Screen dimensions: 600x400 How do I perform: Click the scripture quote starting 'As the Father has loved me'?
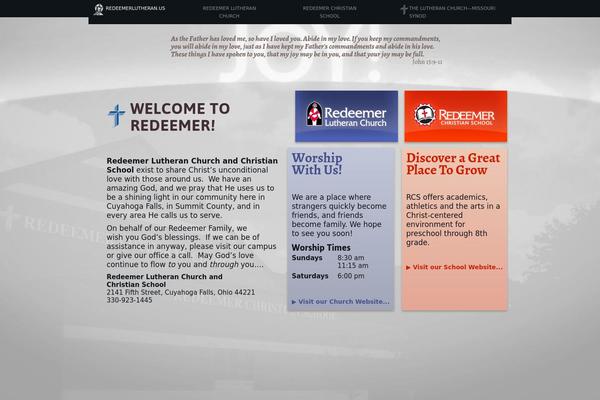(305, 46)
